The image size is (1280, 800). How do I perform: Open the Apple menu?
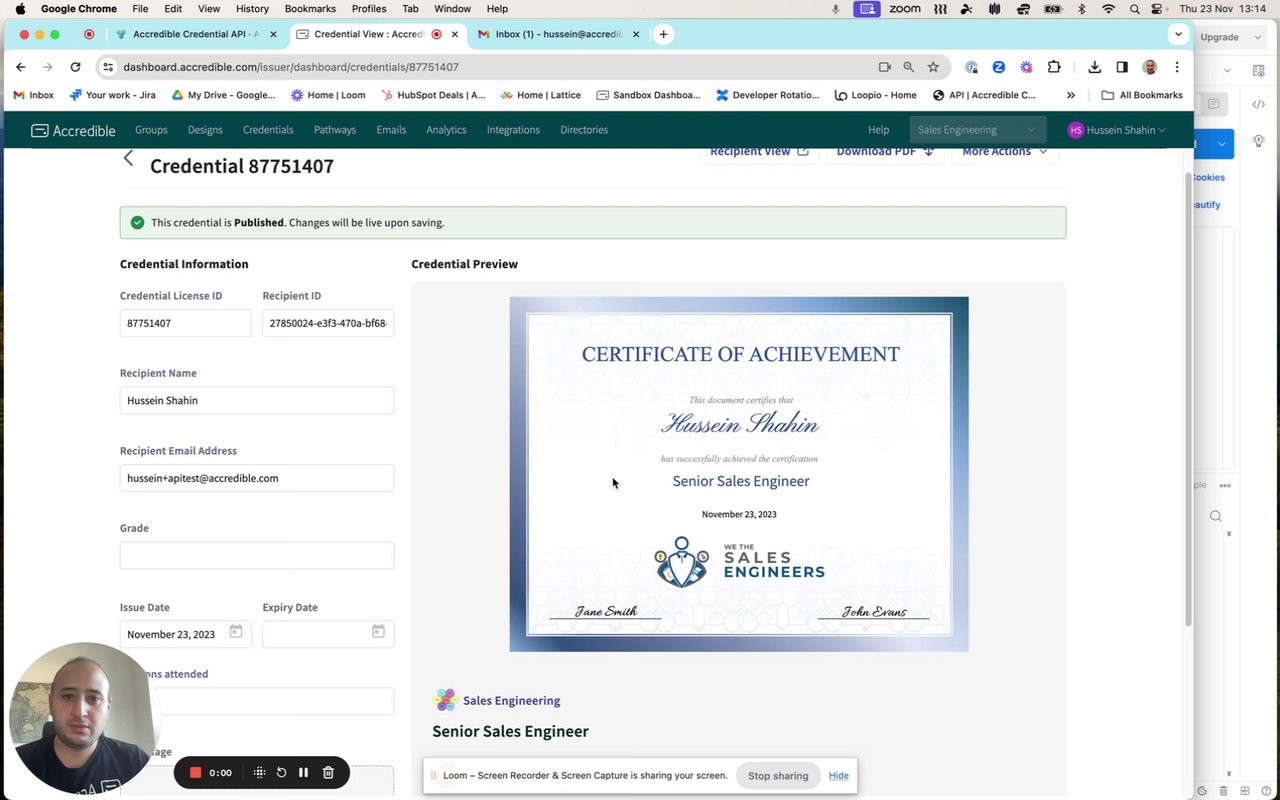(x=20, y=9)
